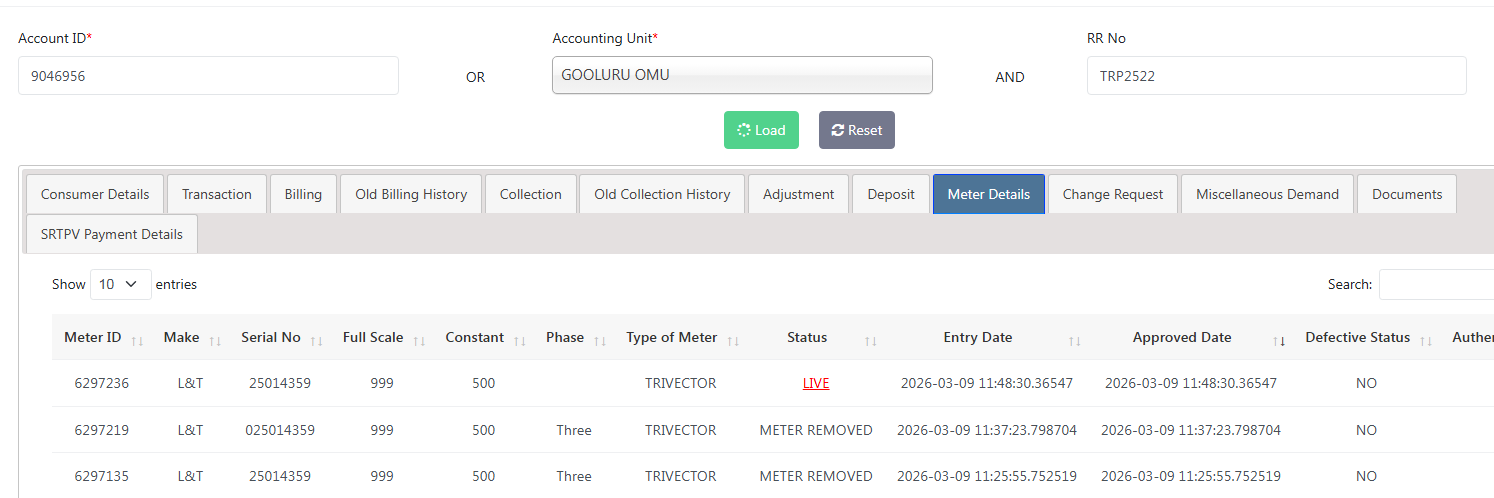Viewport: 1494px width, 498px height.
Task: Sort table by Make column arrows
Action: click(x=215, y=340)
